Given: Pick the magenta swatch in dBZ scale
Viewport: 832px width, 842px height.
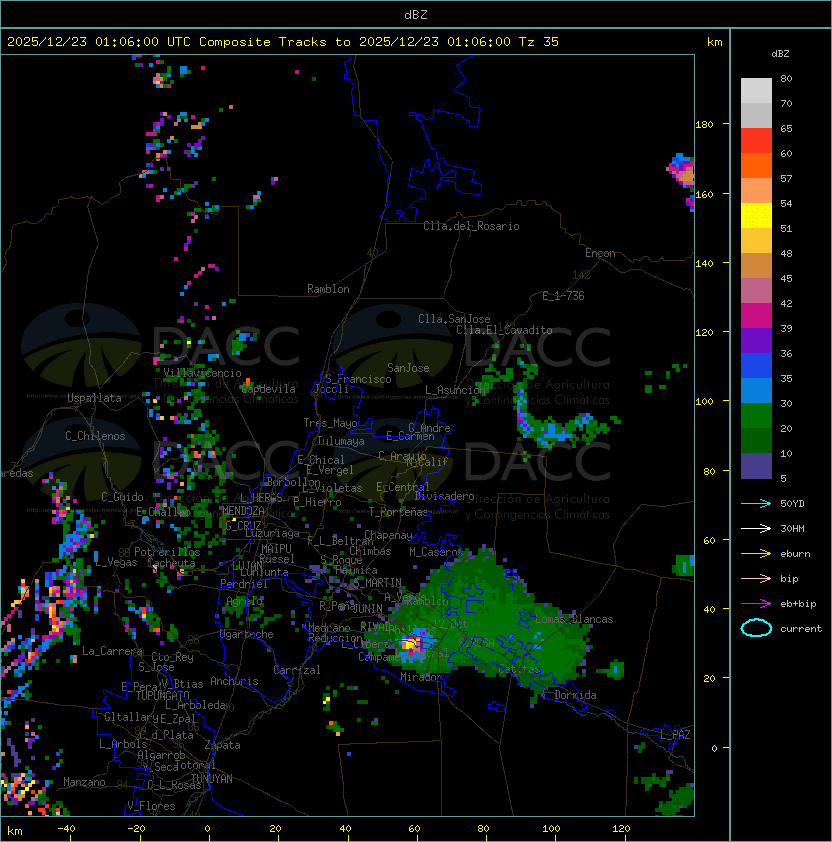Looking at the screenshot, I should (756, 316).
